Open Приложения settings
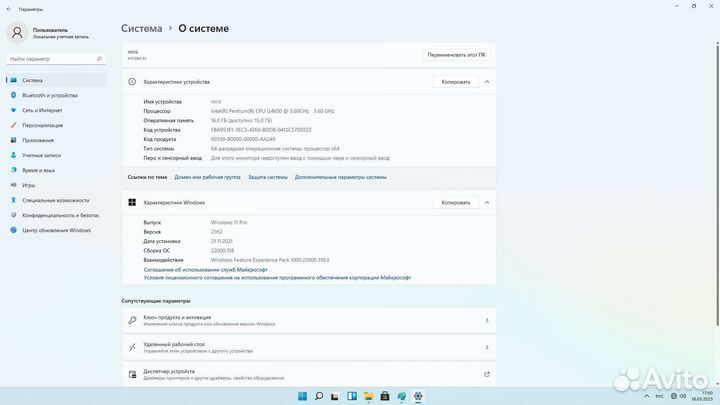 (x=56, y=140)
